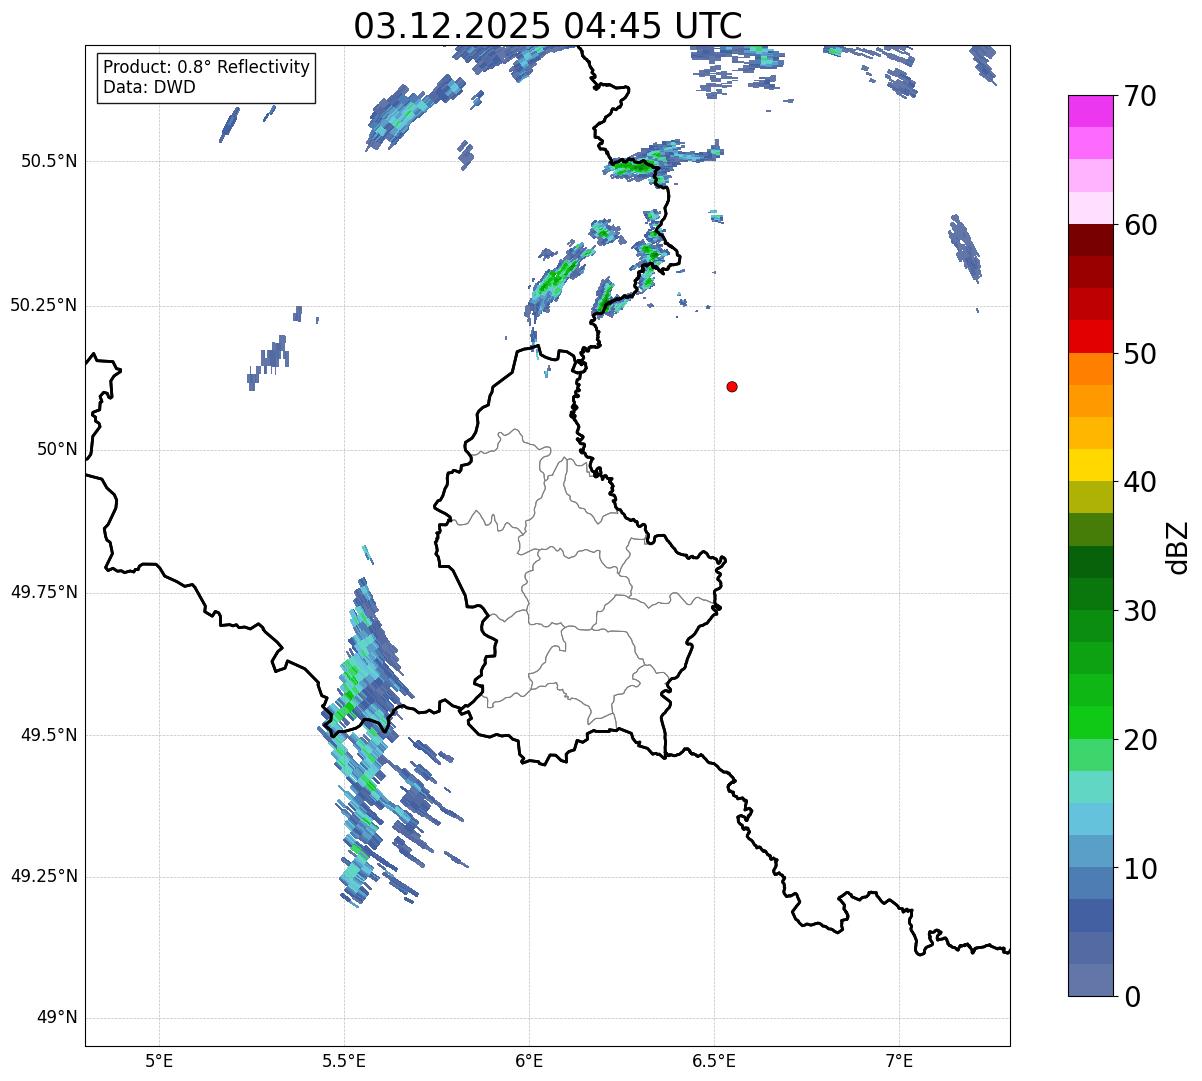Click the 7°E longitude label

(899, 1060)
